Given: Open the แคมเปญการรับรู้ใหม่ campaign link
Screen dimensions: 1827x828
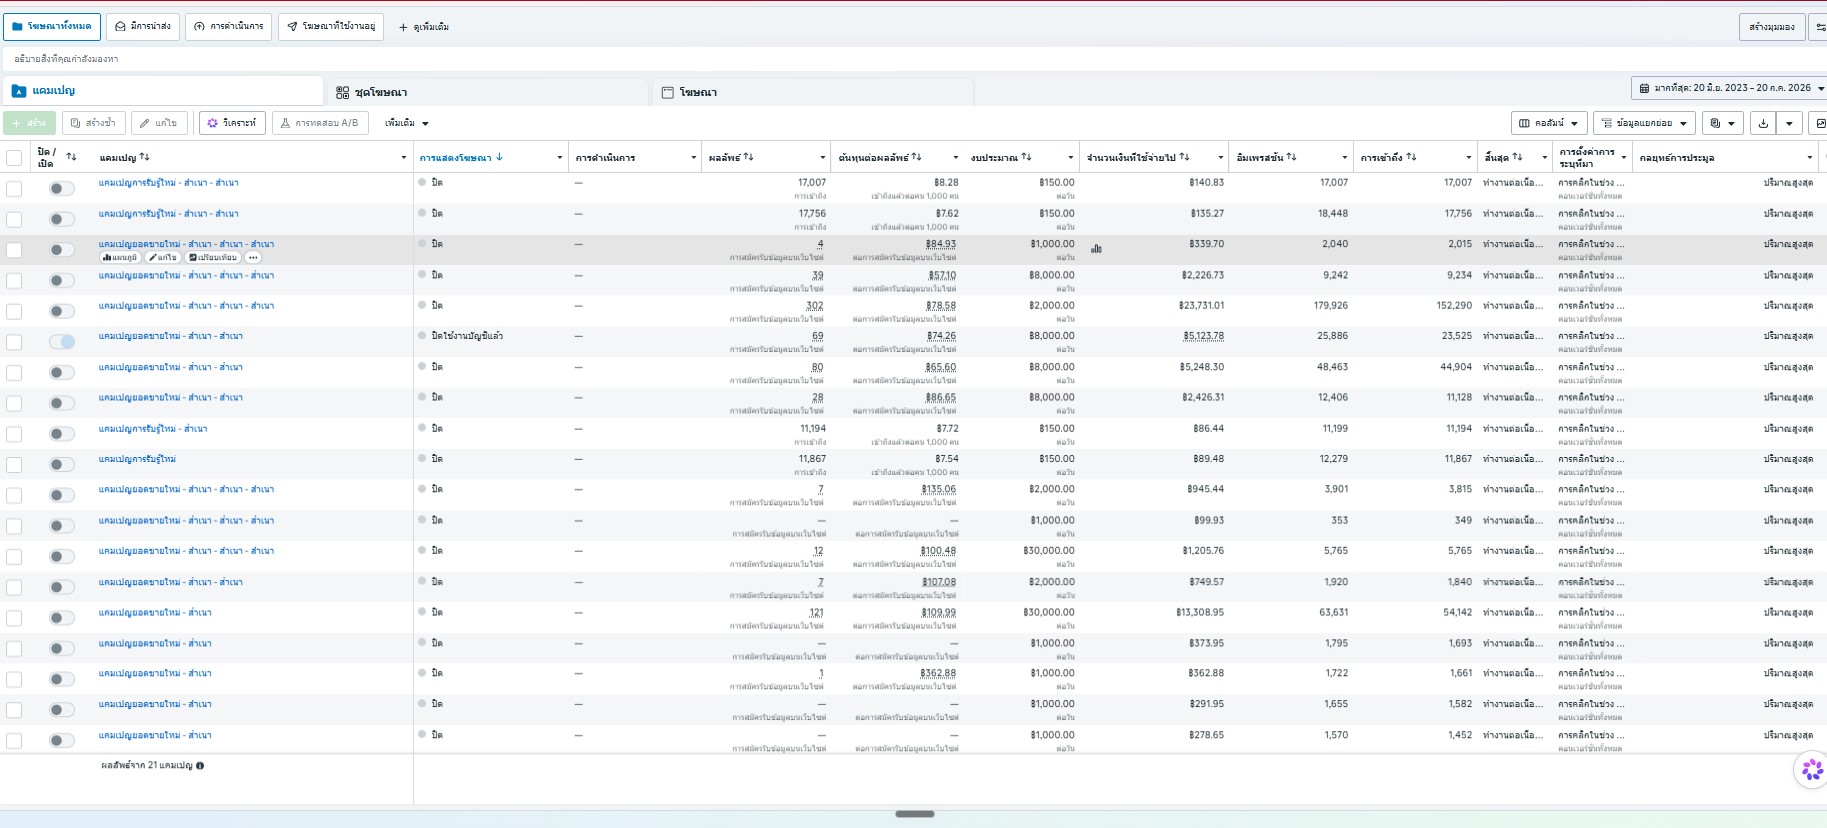Looking at the screenshot, I should tap(137, 459).
